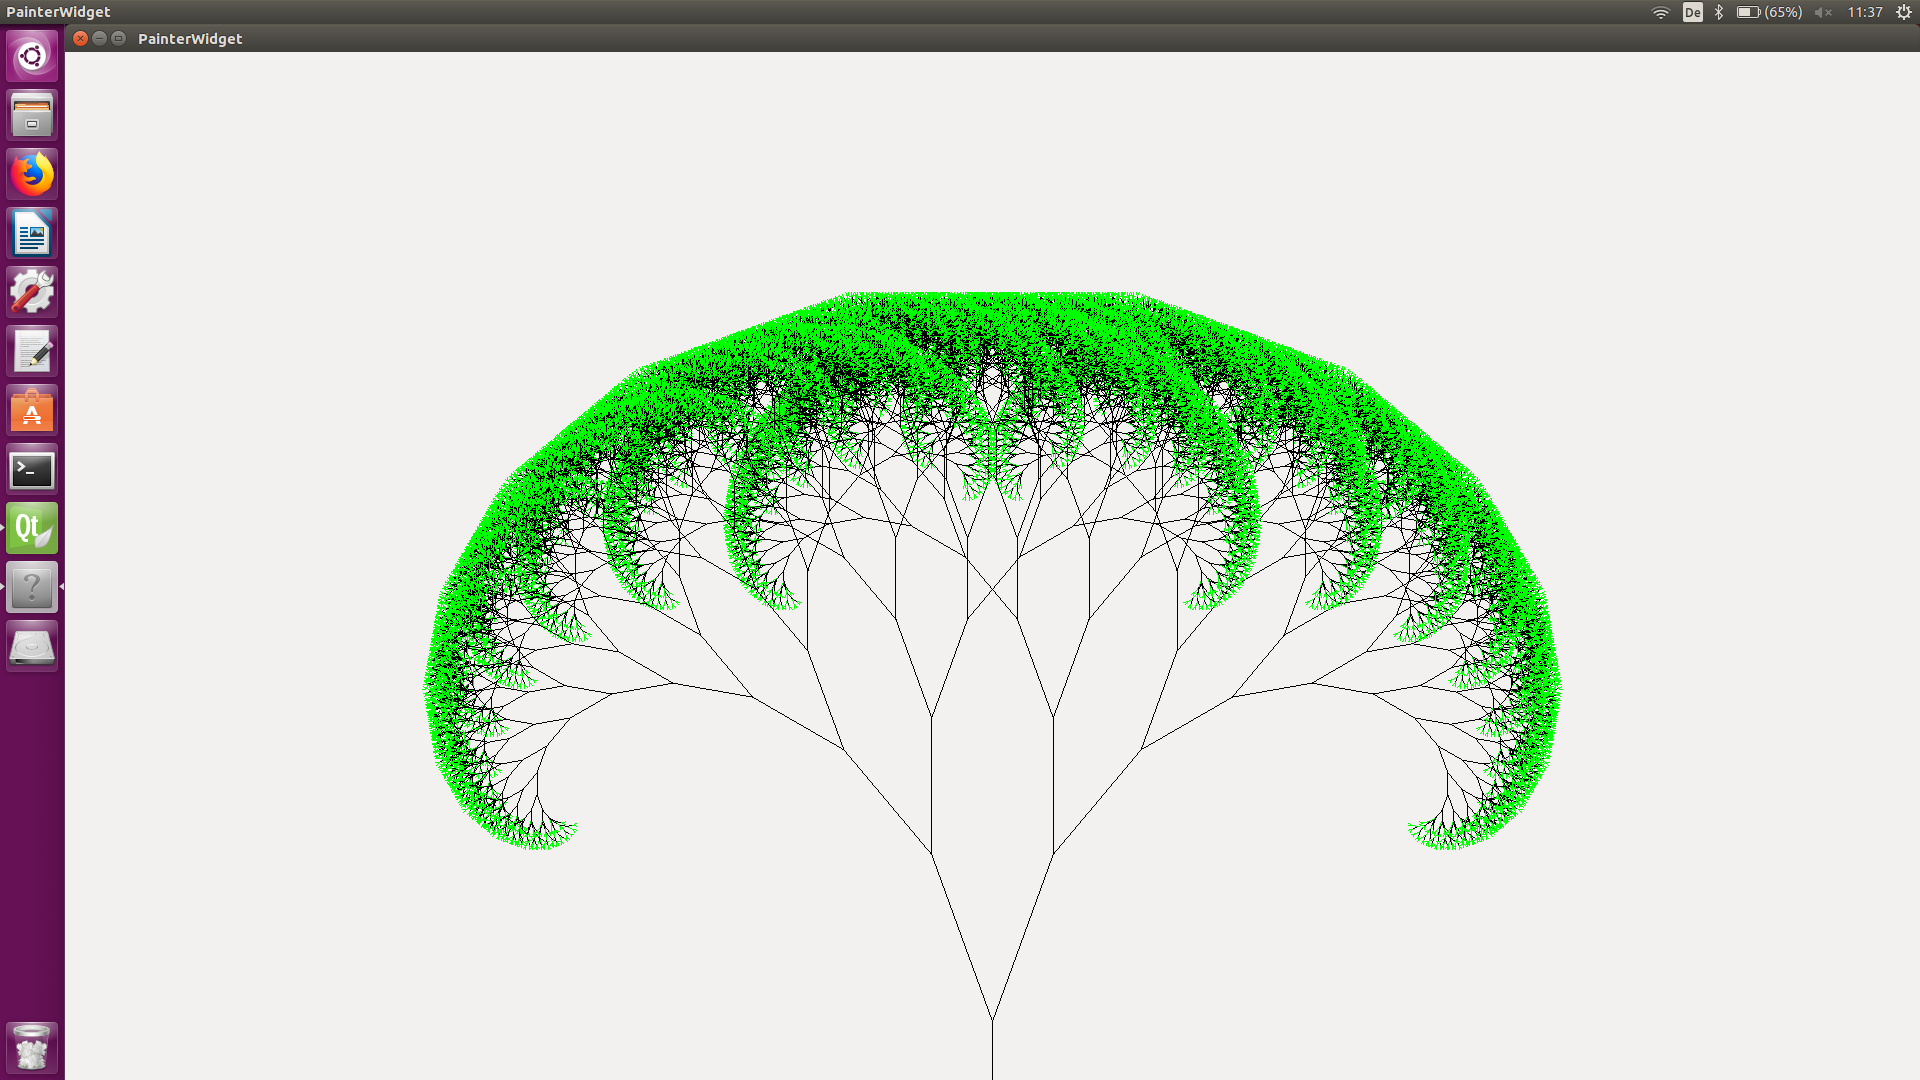1920x1080 pixels.
Task: Open Firefox web browser
Action: pos(32,174)
